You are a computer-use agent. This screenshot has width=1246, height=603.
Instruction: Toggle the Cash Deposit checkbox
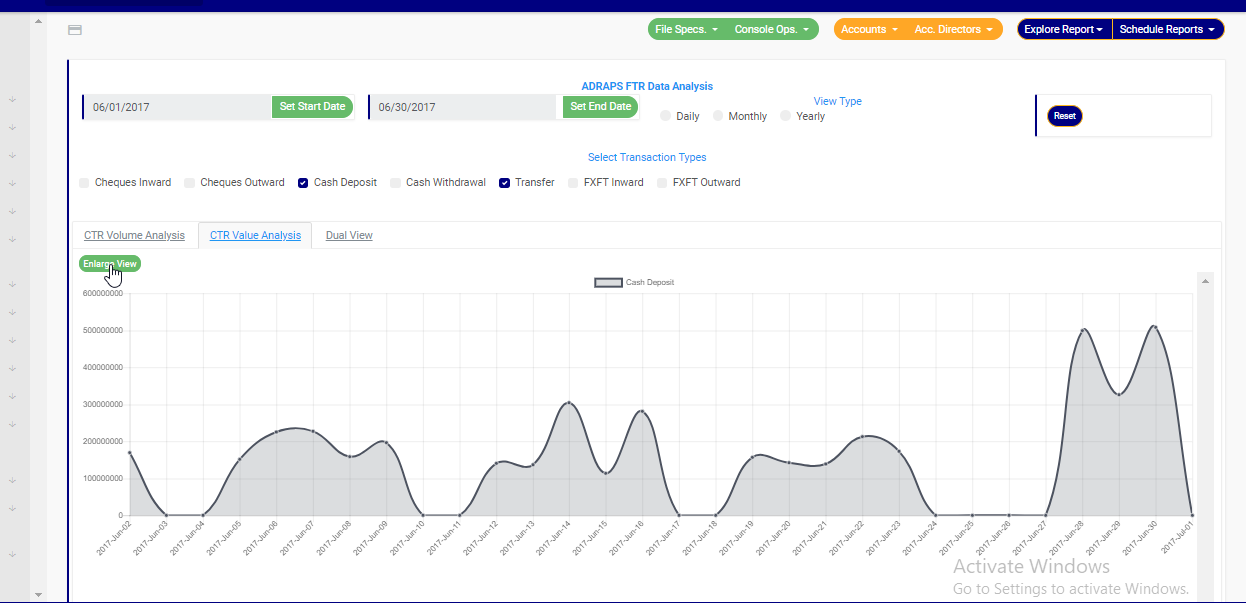[x=303, y=183]
